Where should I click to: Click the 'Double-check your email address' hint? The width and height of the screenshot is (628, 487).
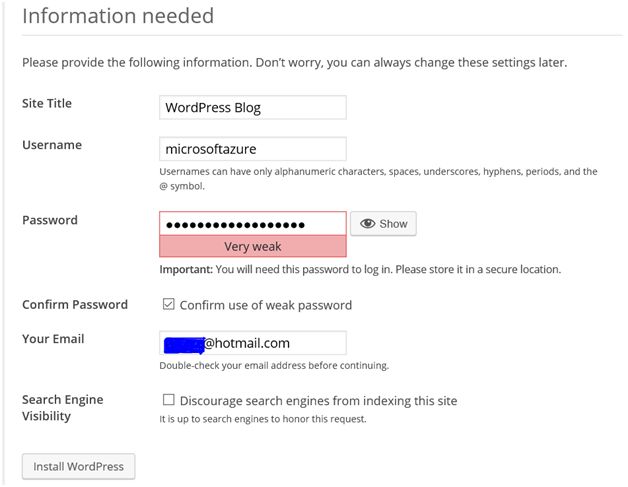[274, 365]
